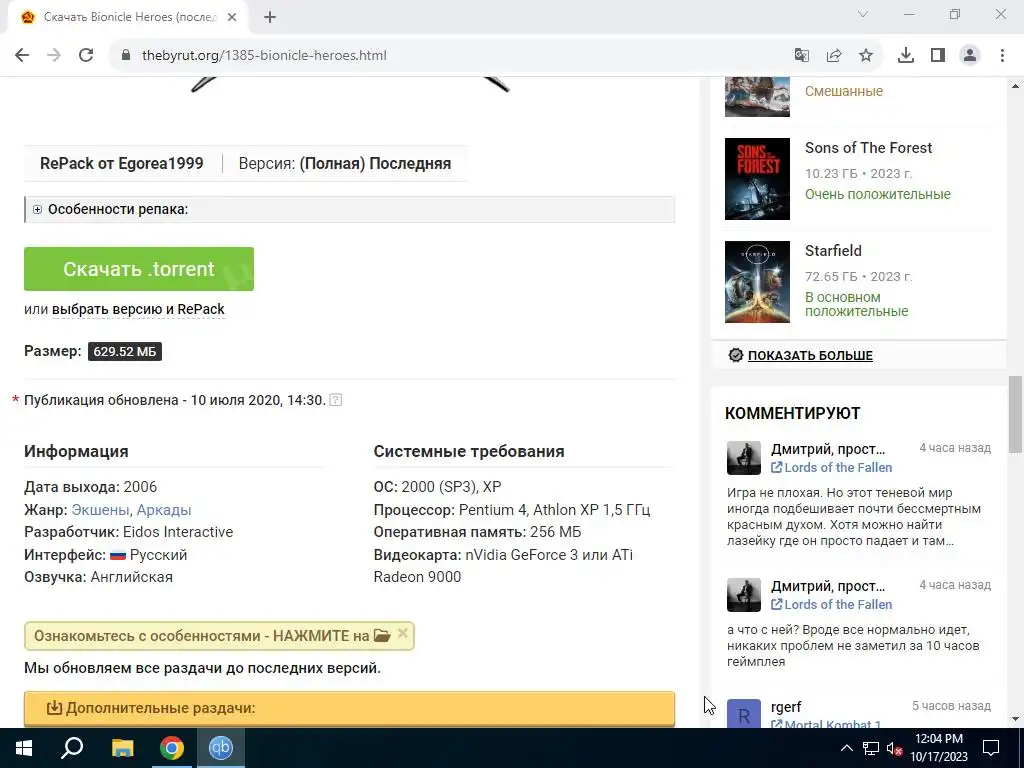The height and width of the screenshot is (768, 1024).
Task: Select the 629.52 МБ size badge
Action: (x=125, y=351)
